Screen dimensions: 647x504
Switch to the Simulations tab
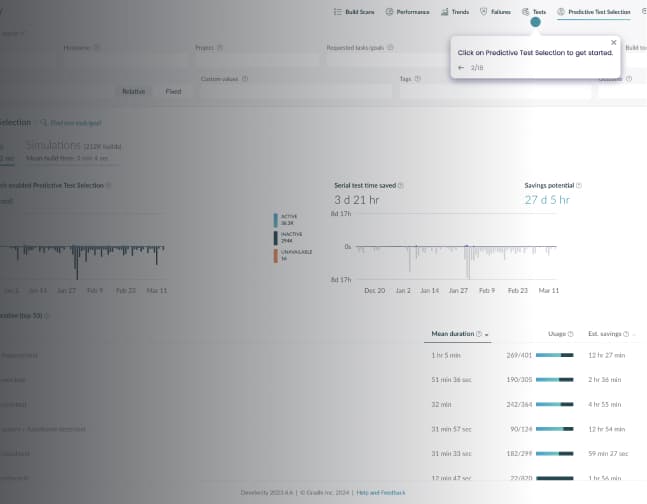tap(61, 146)
